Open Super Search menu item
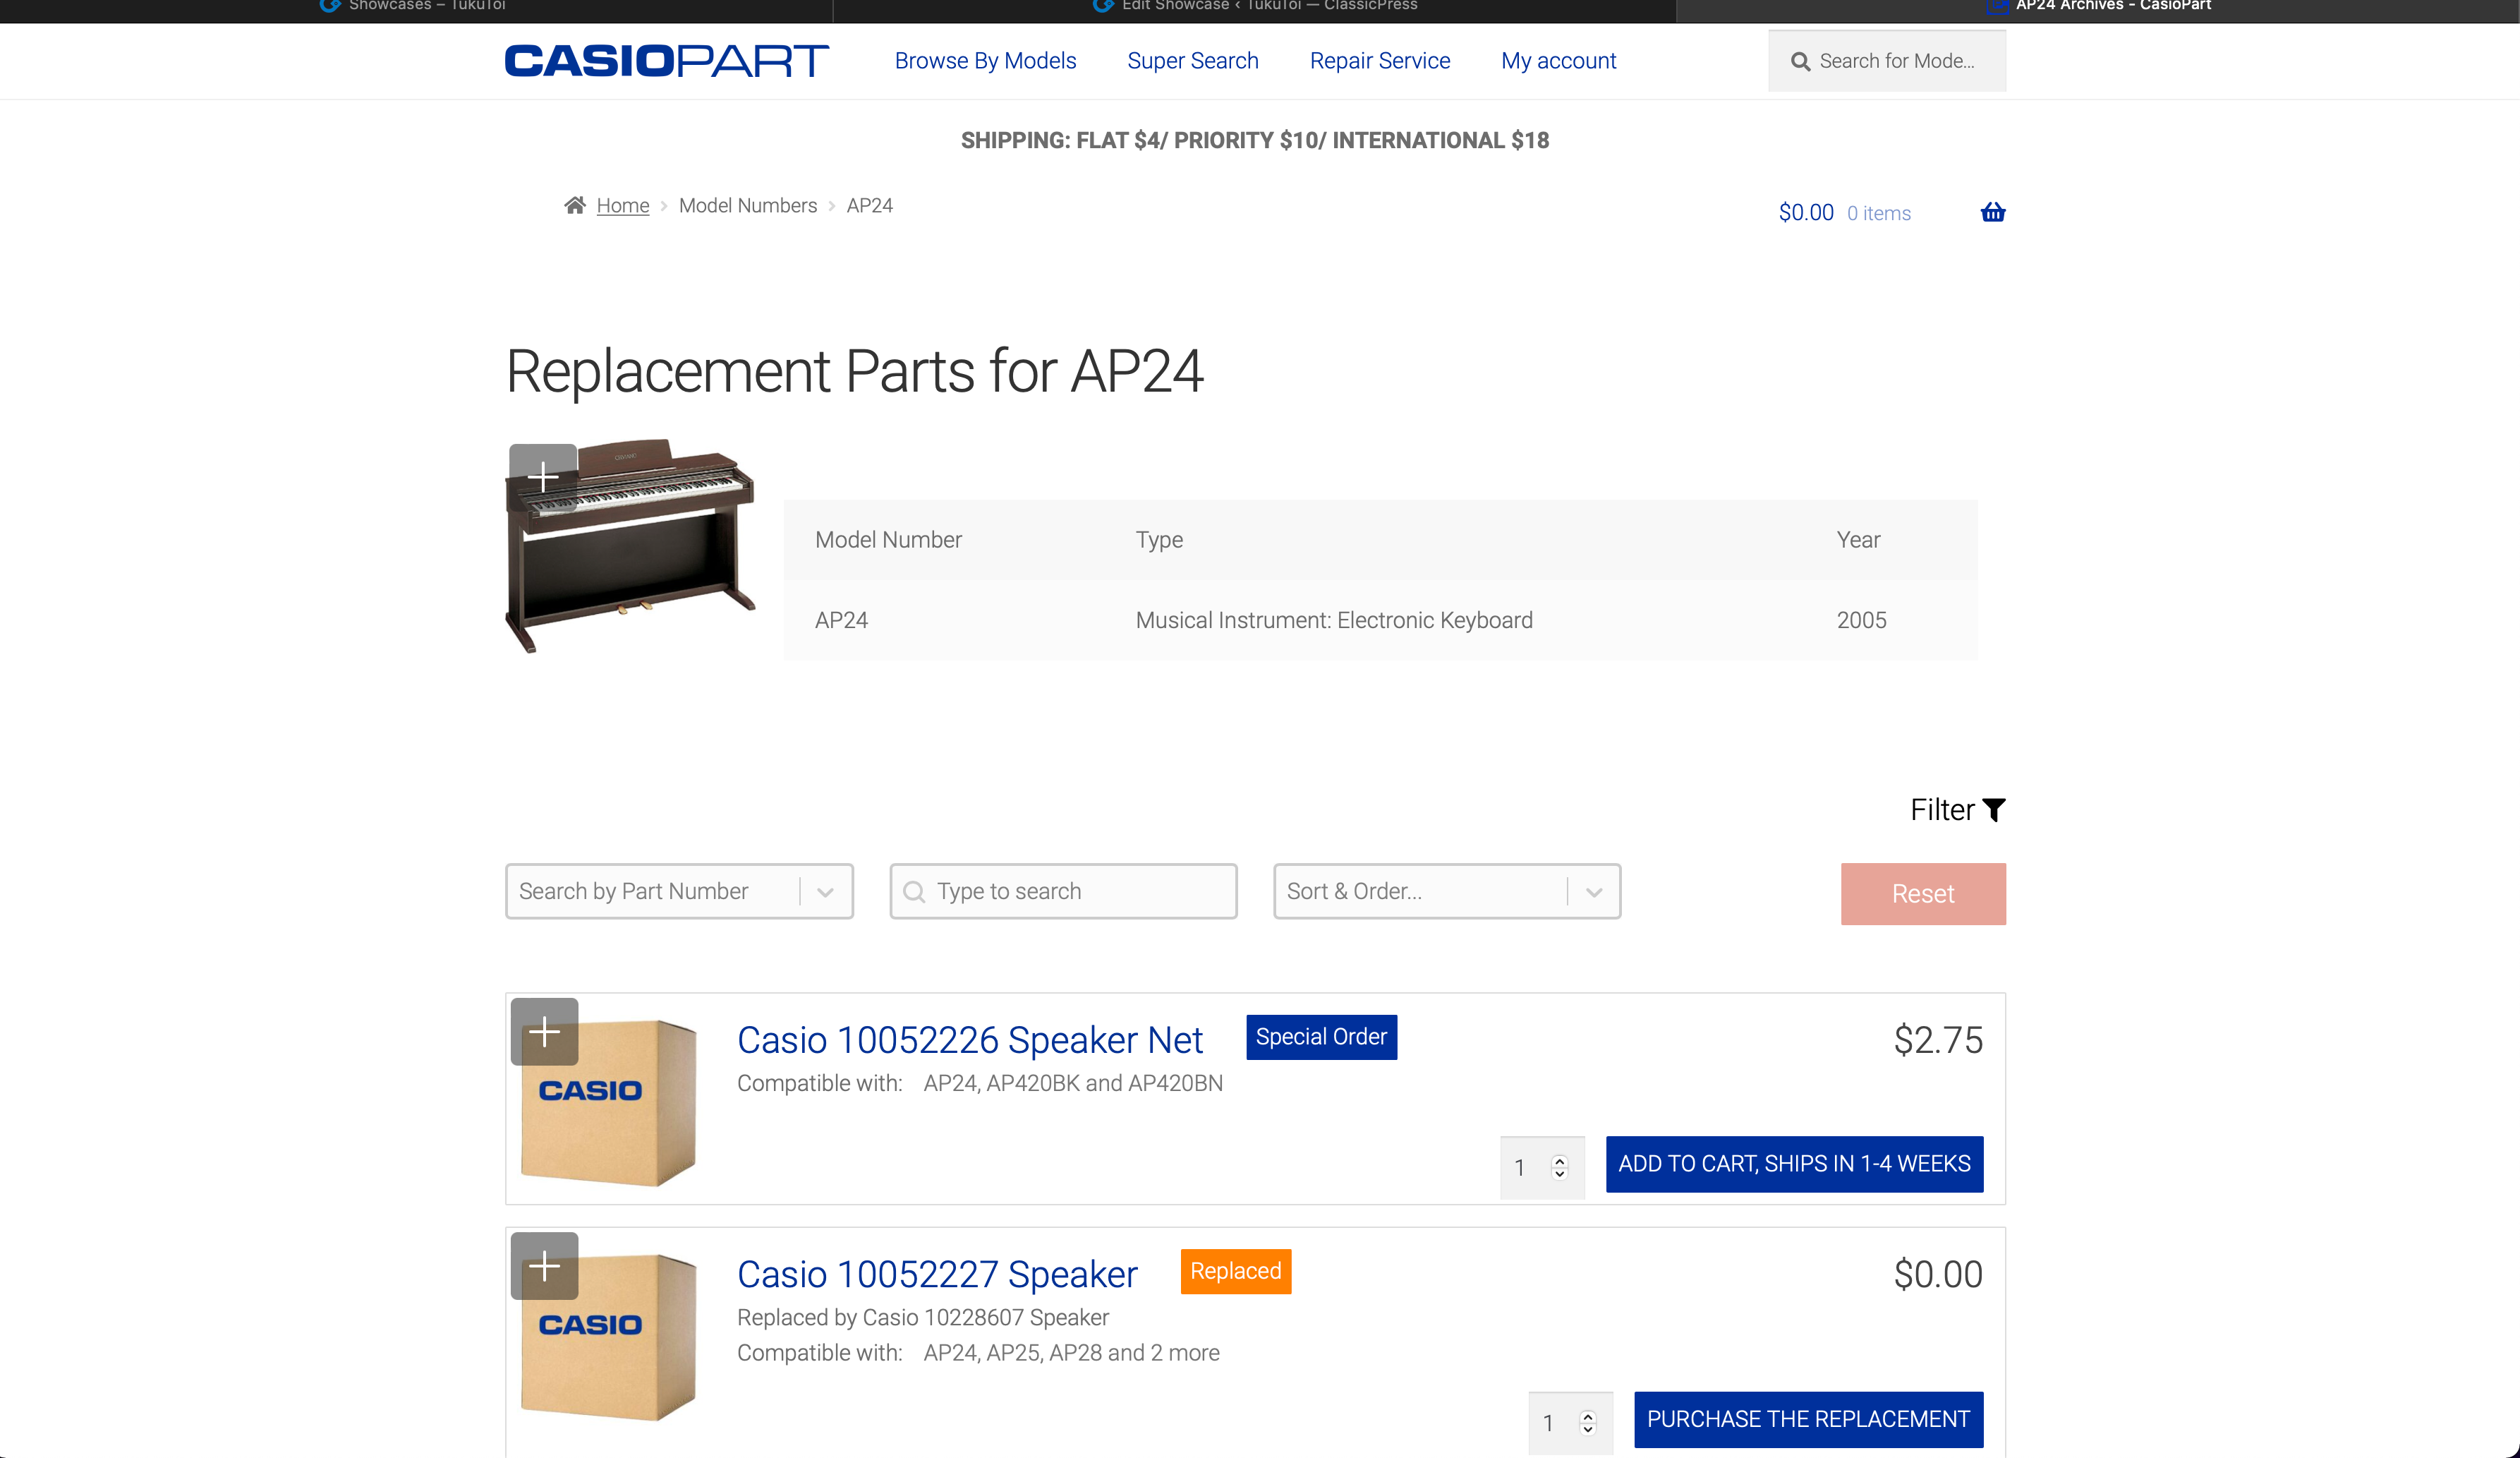Screen dimensions: 2520x1458 coord(1193,61)
